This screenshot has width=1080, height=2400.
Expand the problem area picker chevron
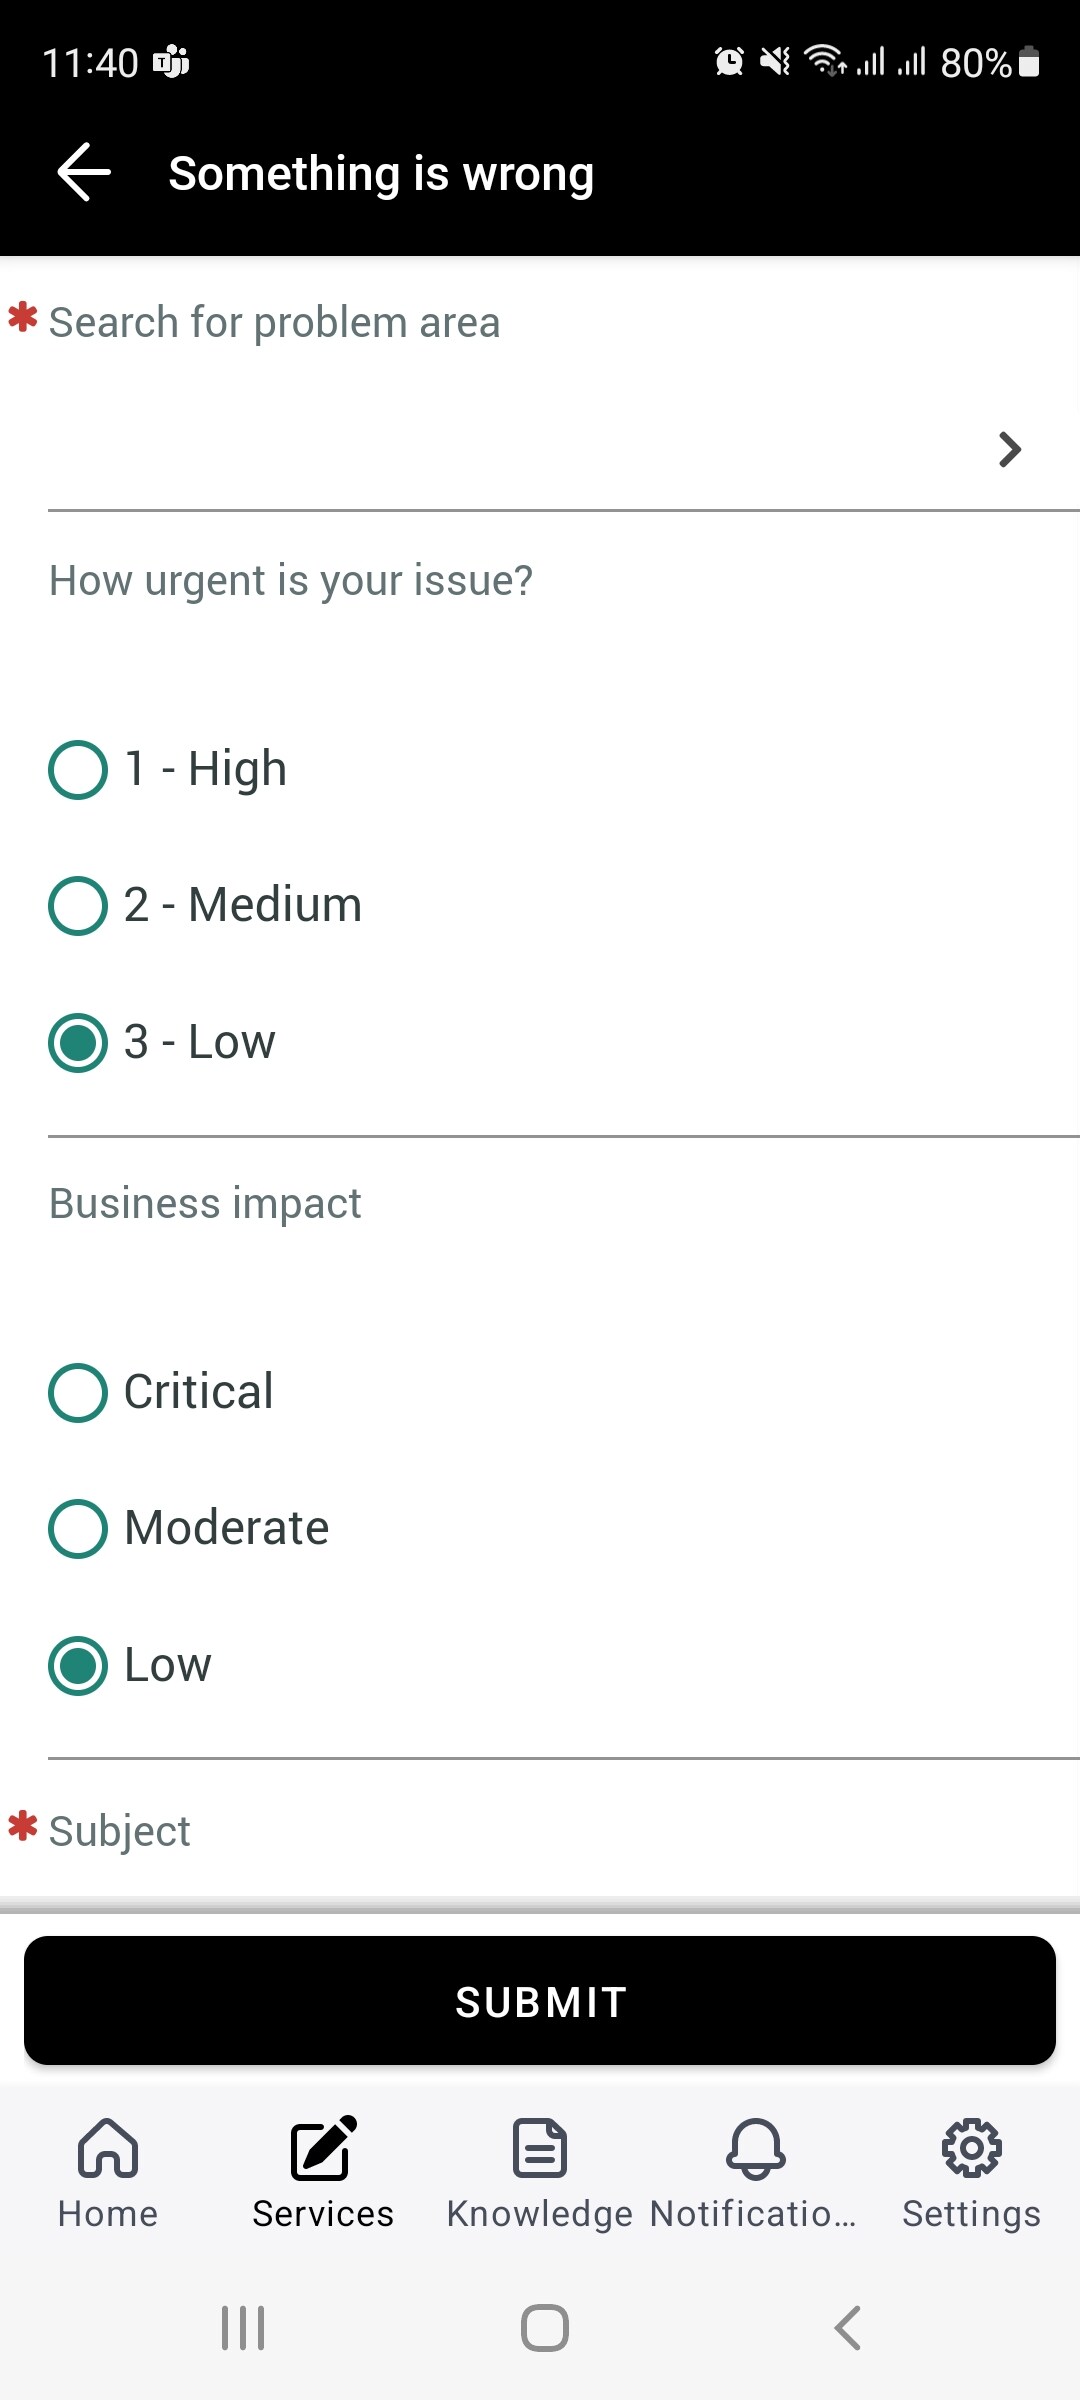tap(1009, 450)
